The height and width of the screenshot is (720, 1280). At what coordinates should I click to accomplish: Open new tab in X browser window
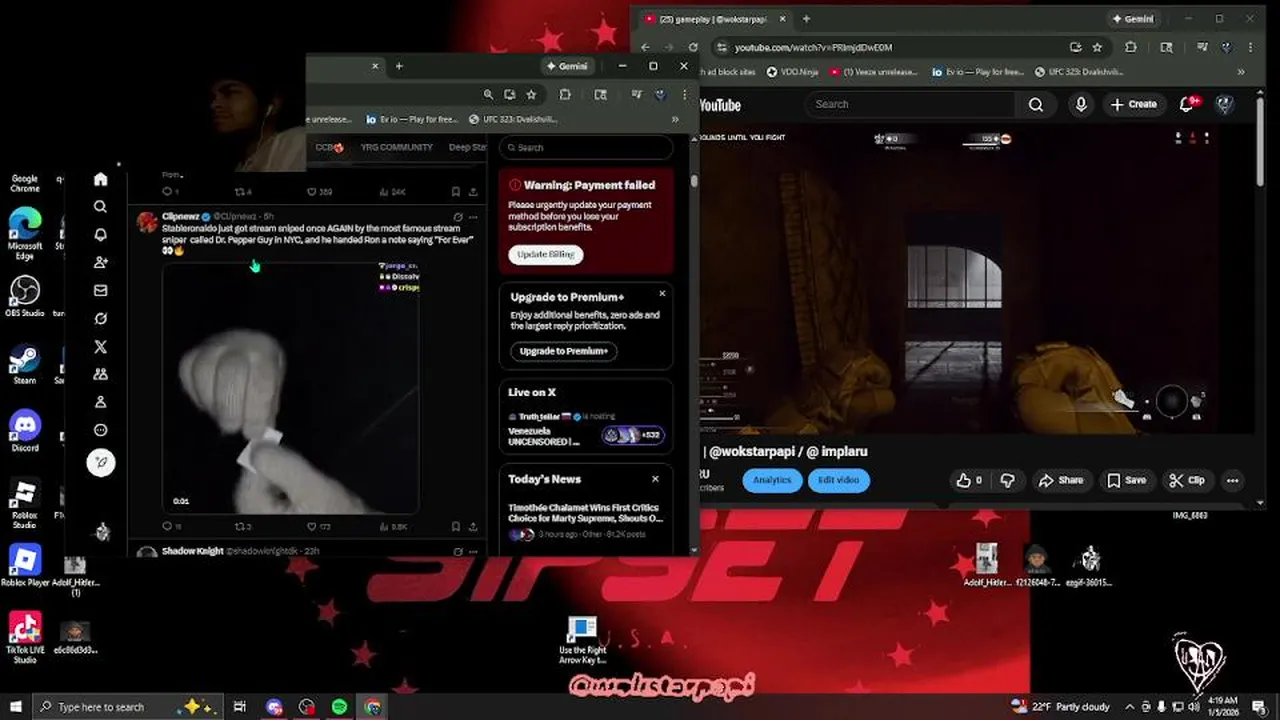[x=399, y=66]
